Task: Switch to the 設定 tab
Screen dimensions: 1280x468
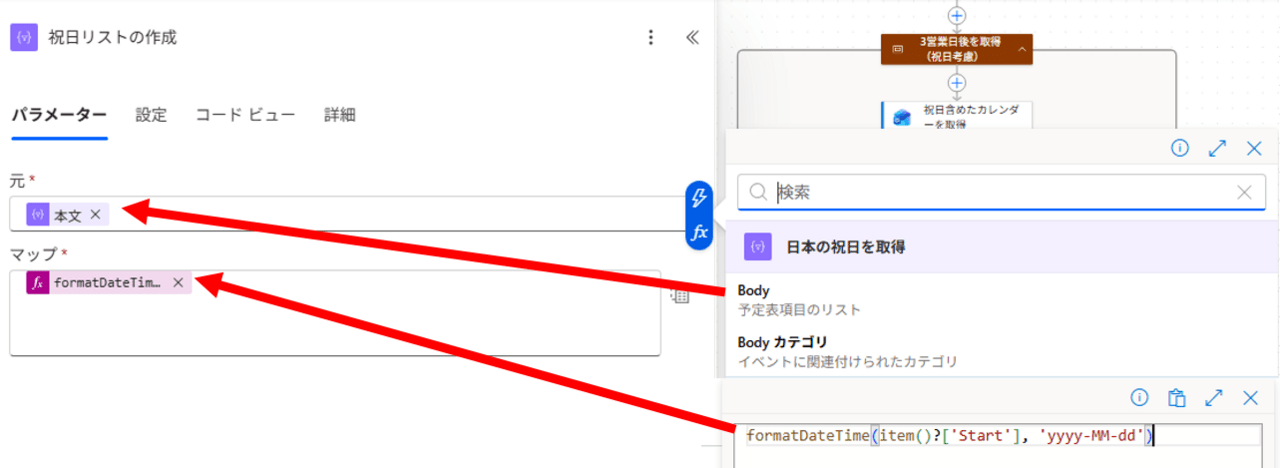Action: pyautogui.click(x=151, y=115)
